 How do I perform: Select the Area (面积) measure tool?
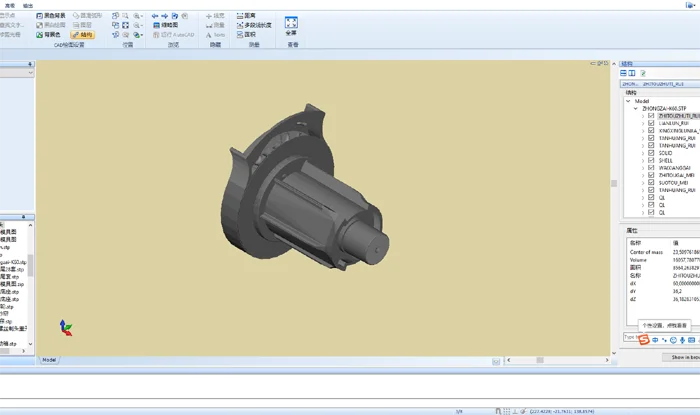pyautogui.click(x=249, y=34)
